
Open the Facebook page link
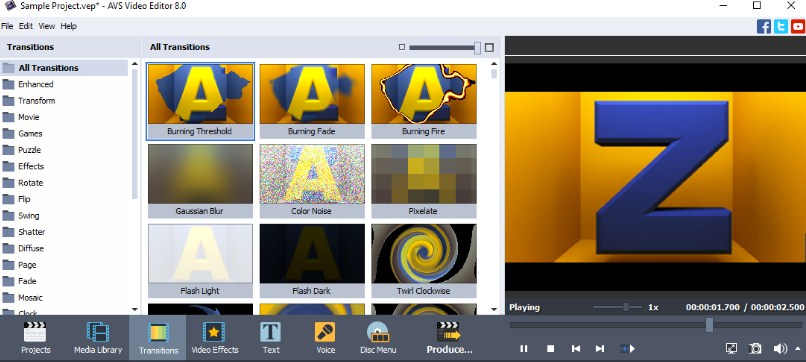(x=764, y=26)
